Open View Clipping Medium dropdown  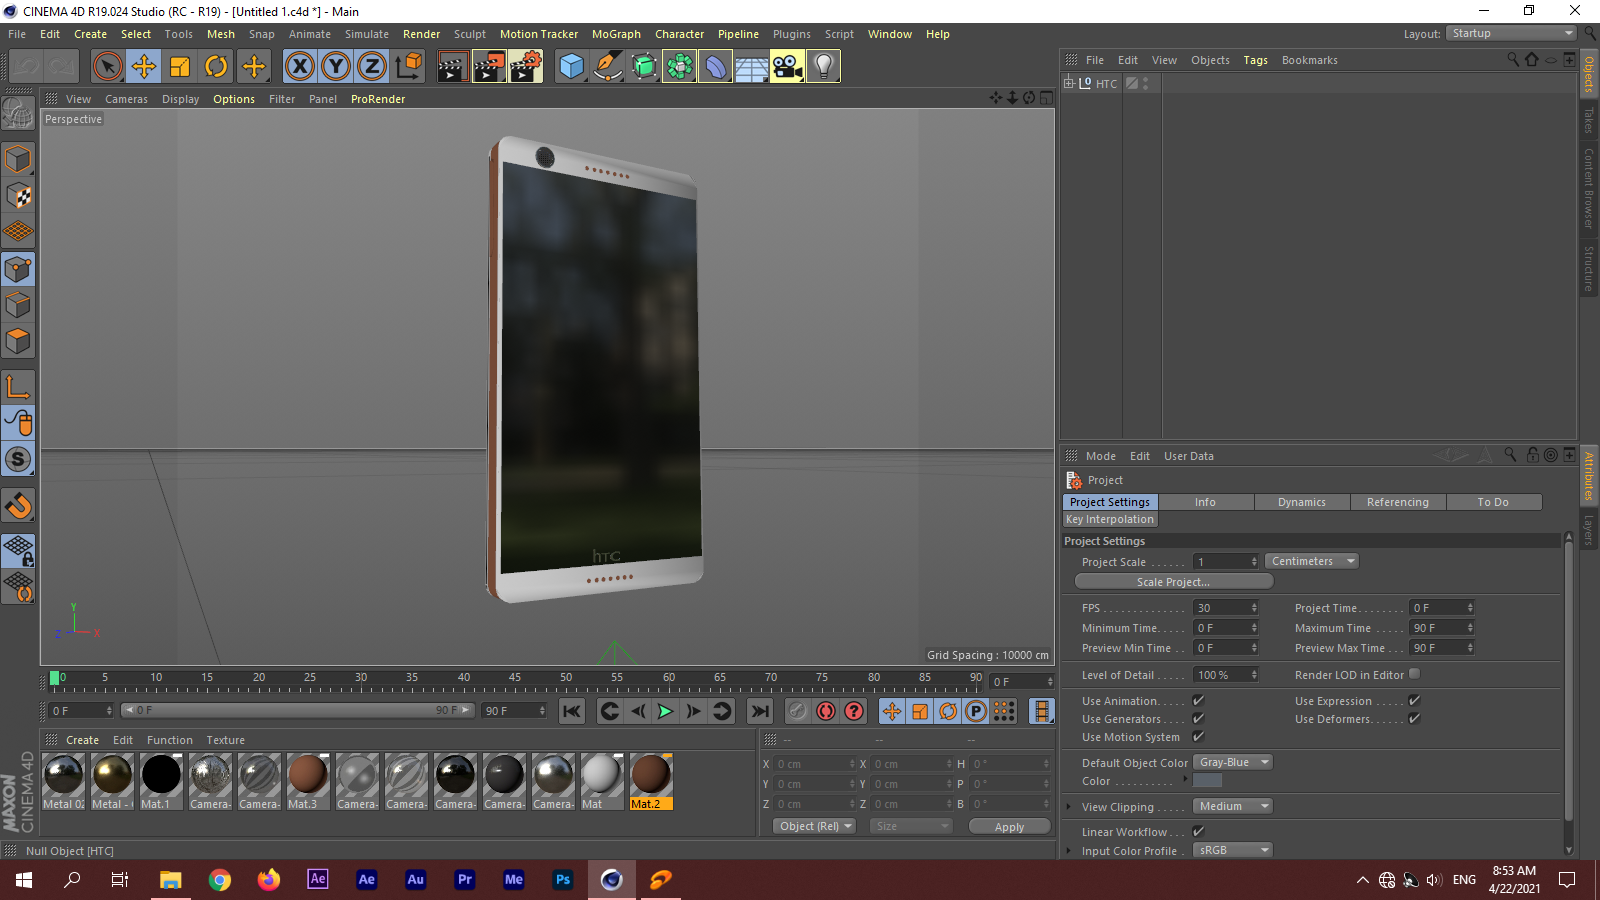tap(1232, 806)
